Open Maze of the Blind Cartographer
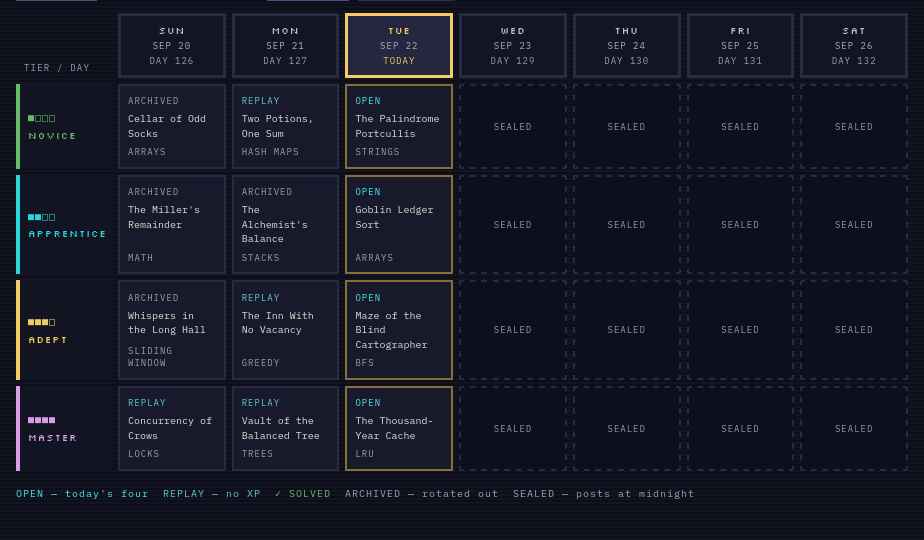Viewport: 924px width, 540px height. click(x=399, y=330)
